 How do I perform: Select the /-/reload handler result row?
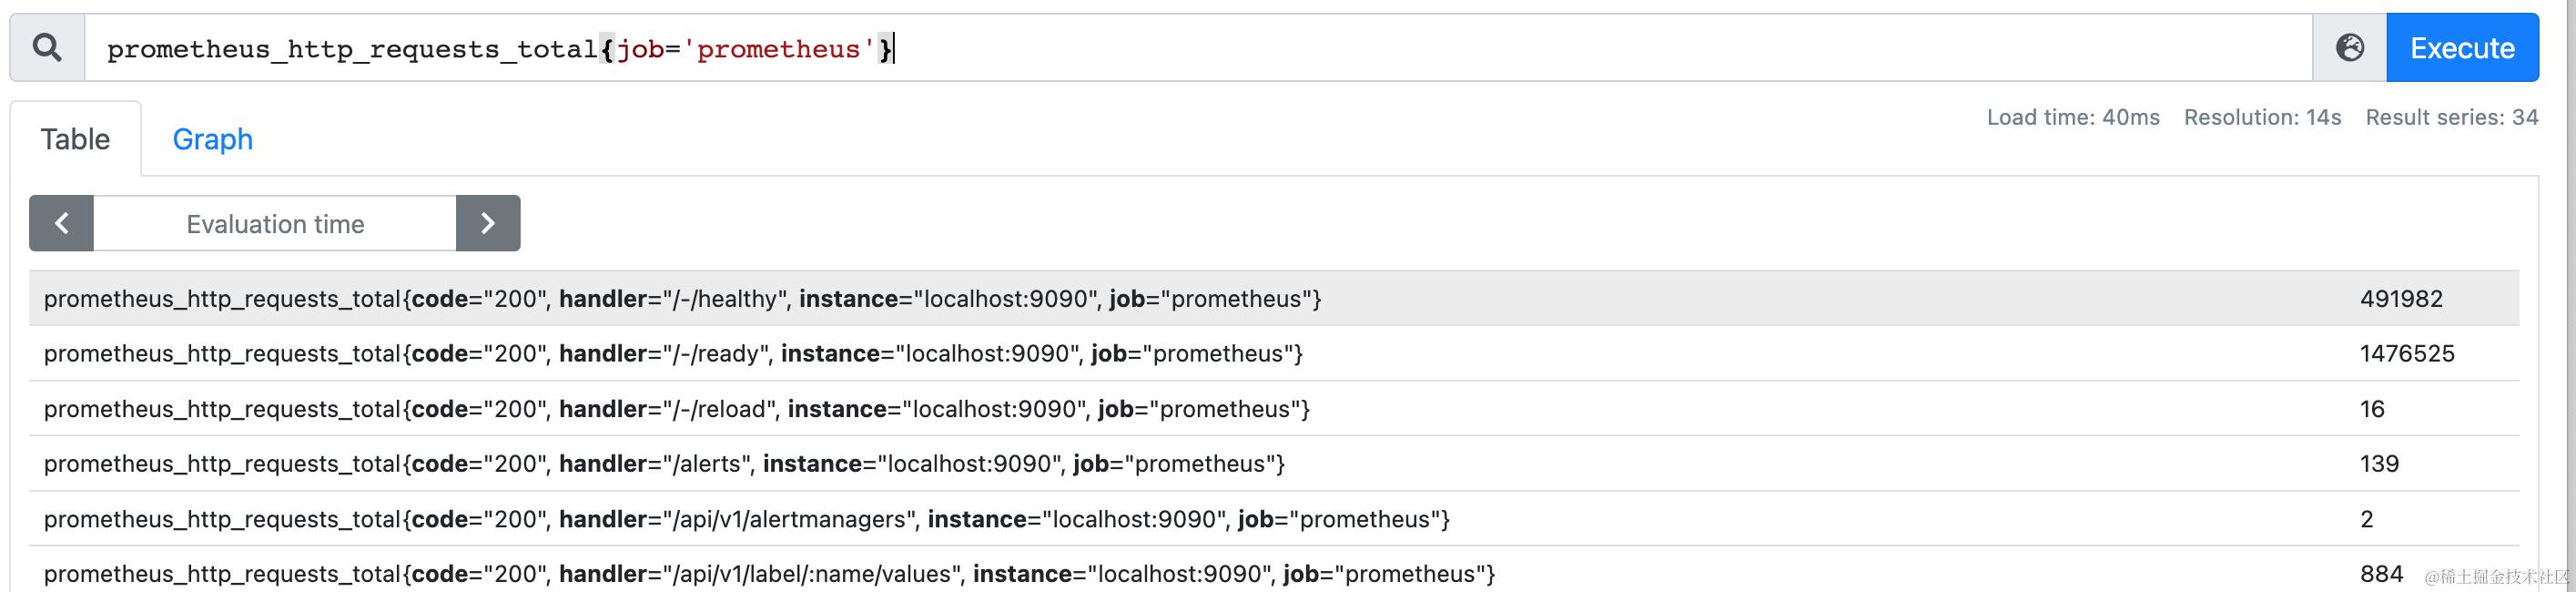(x=1274, y=408)
